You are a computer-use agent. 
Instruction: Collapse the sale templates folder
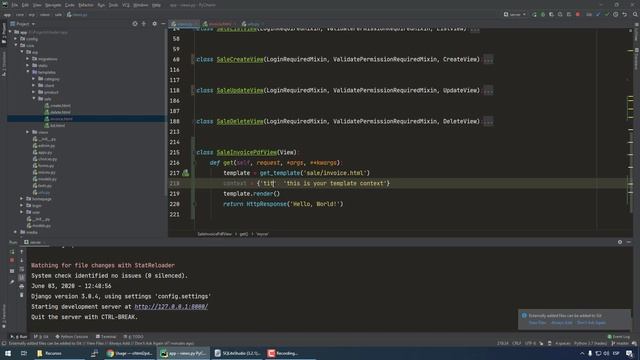tap(33, 99)
